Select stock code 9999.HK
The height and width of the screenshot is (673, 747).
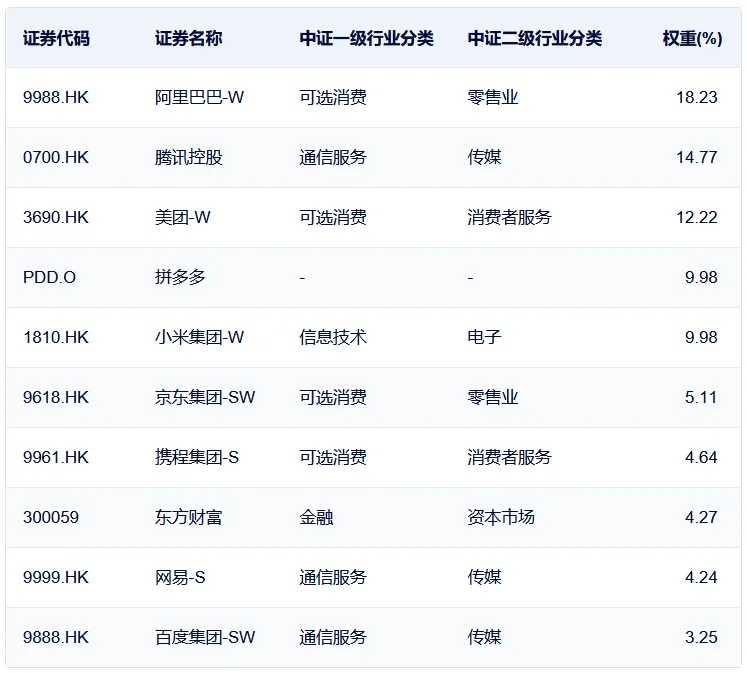(x=56, y=578)
